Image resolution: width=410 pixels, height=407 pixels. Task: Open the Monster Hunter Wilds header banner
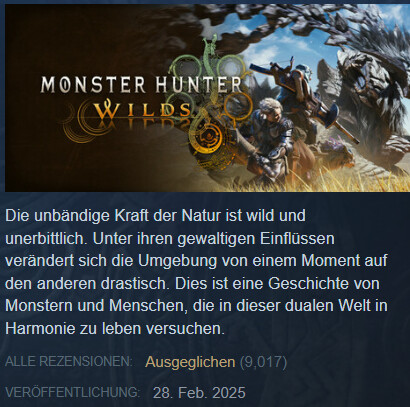click(207, 98)
